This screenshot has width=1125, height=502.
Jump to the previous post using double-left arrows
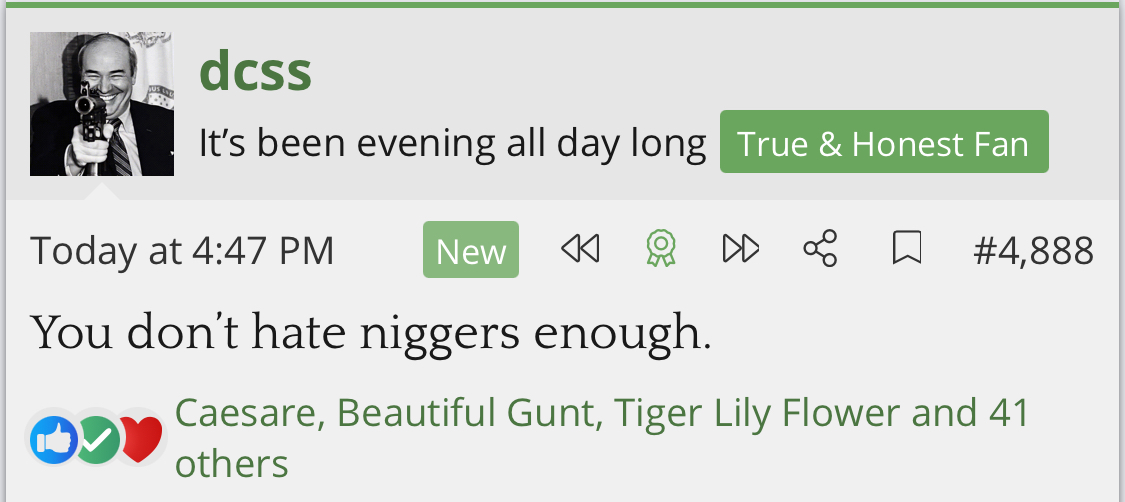tap(580, 249)
